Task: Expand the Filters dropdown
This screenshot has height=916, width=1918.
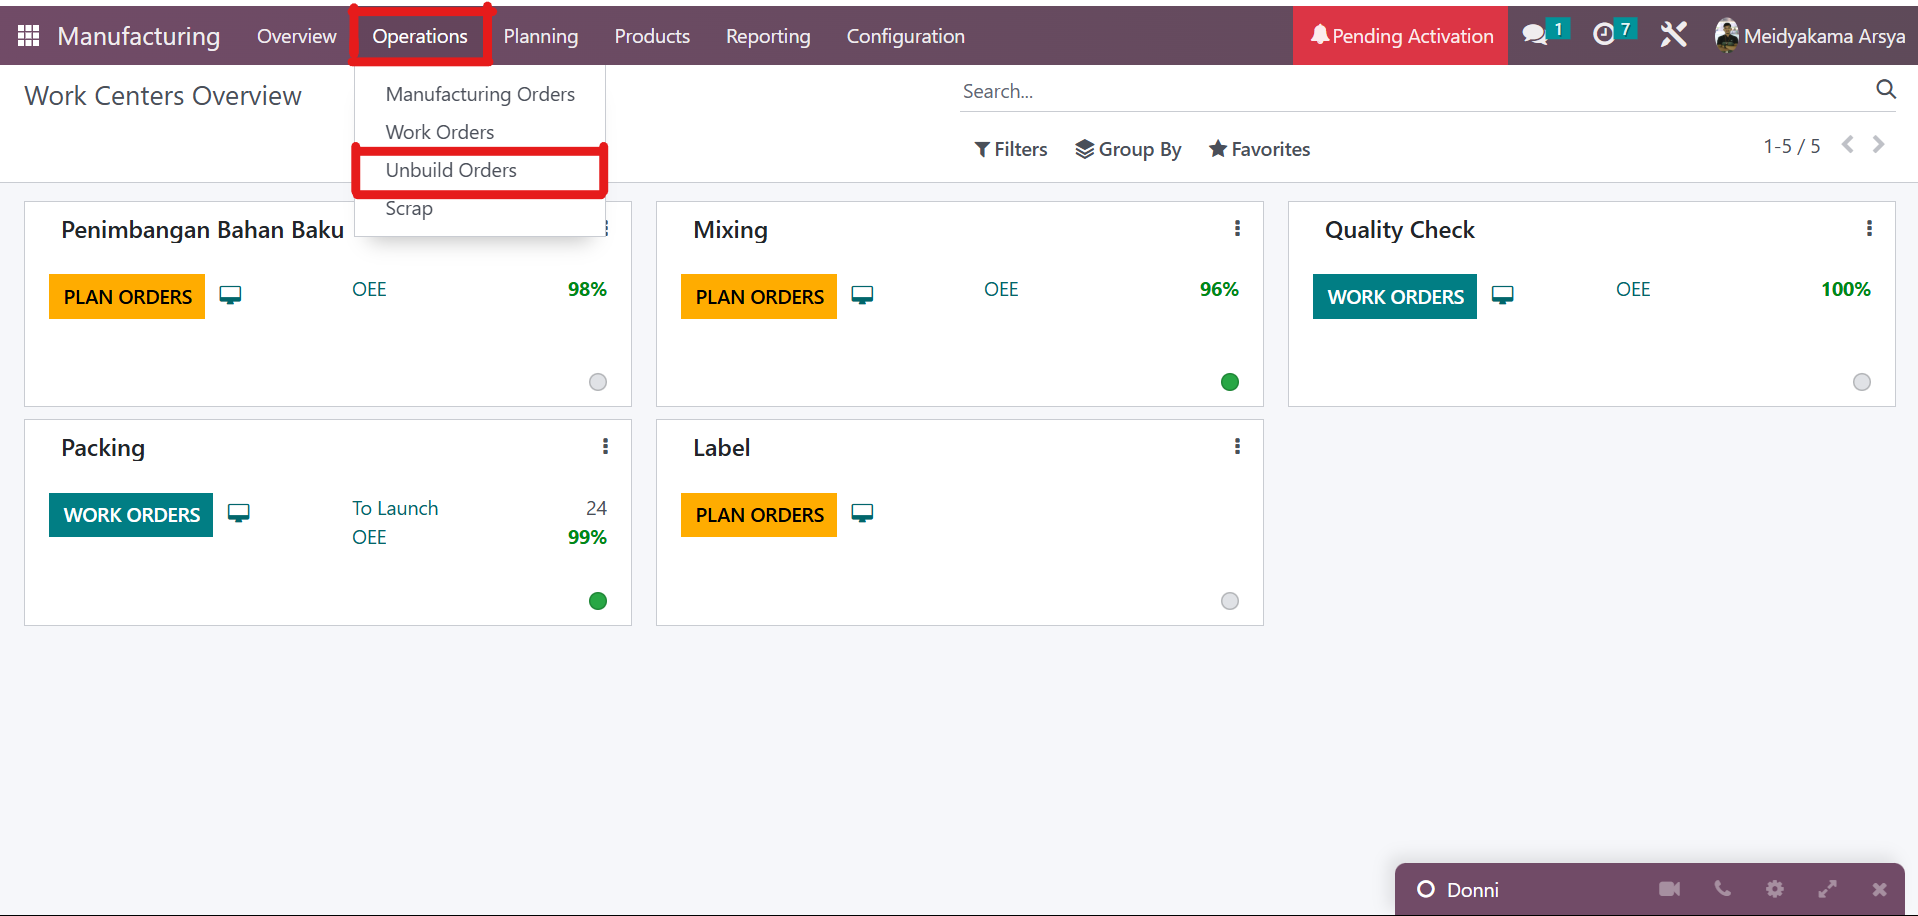Action: pos(1010,149)
